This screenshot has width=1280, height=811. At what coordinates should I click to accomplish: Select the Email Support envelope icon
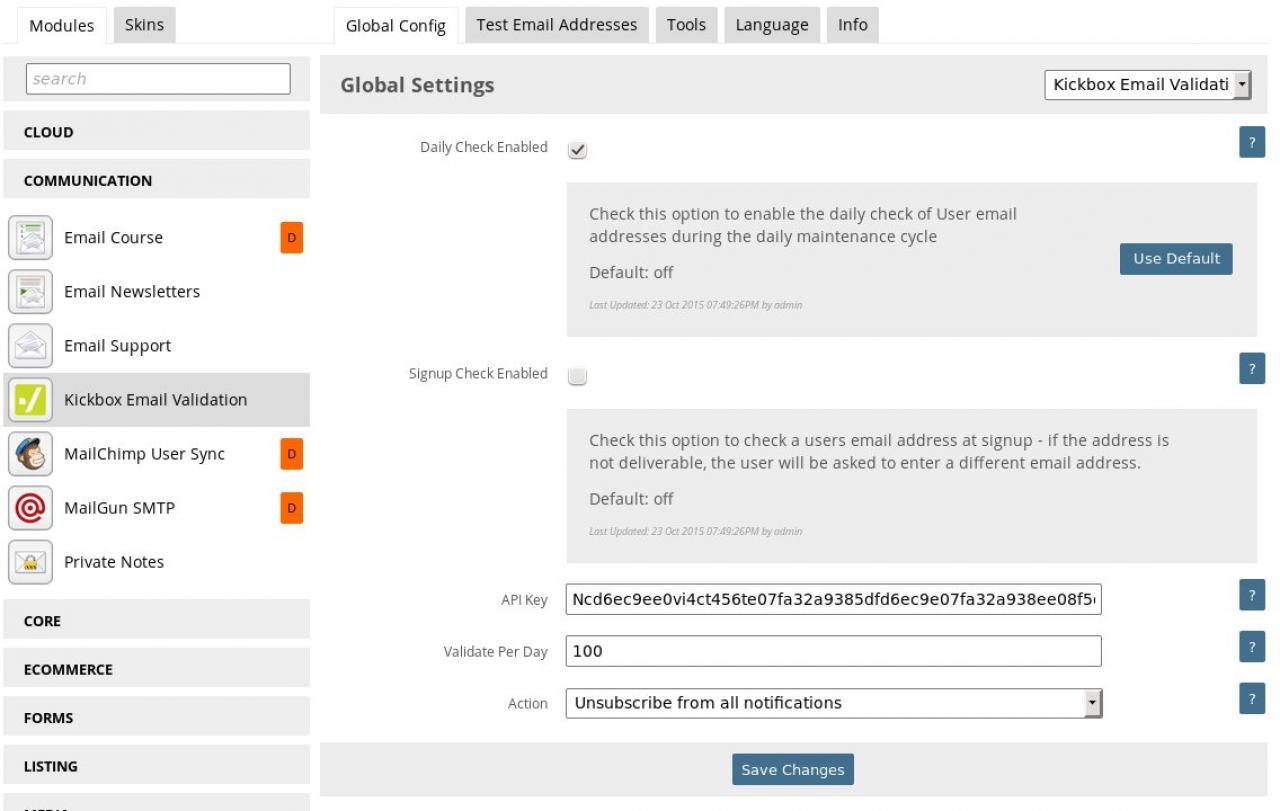tap(30, 346)
